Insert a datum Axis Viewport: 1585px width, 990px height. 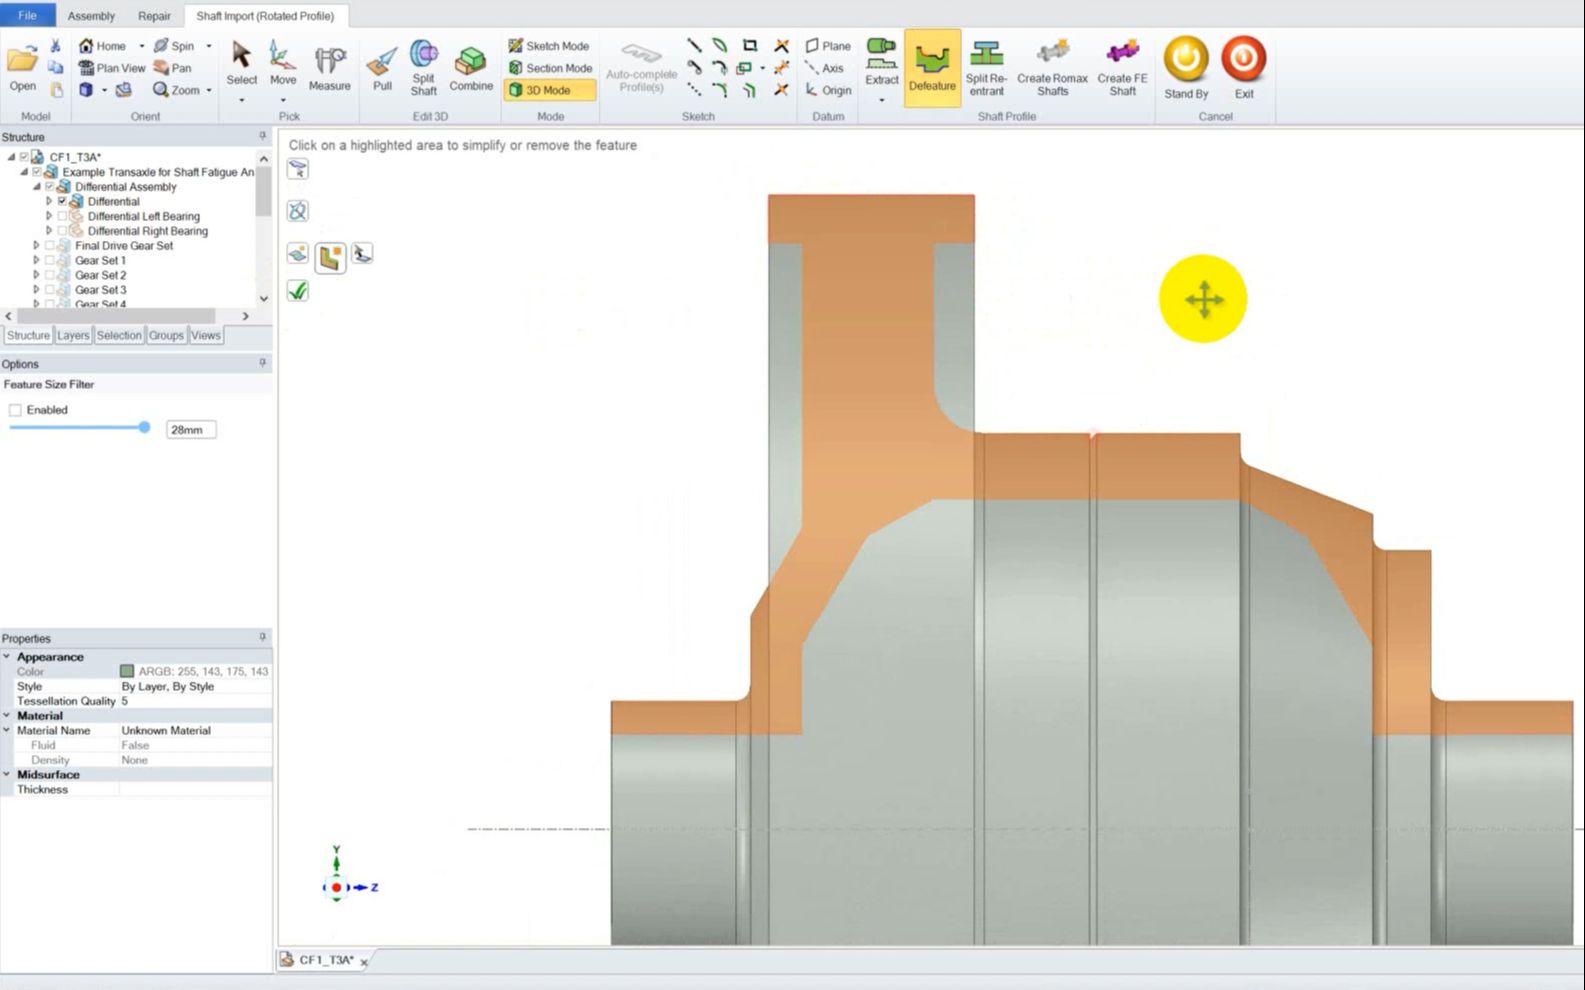(x=825, y=68)
